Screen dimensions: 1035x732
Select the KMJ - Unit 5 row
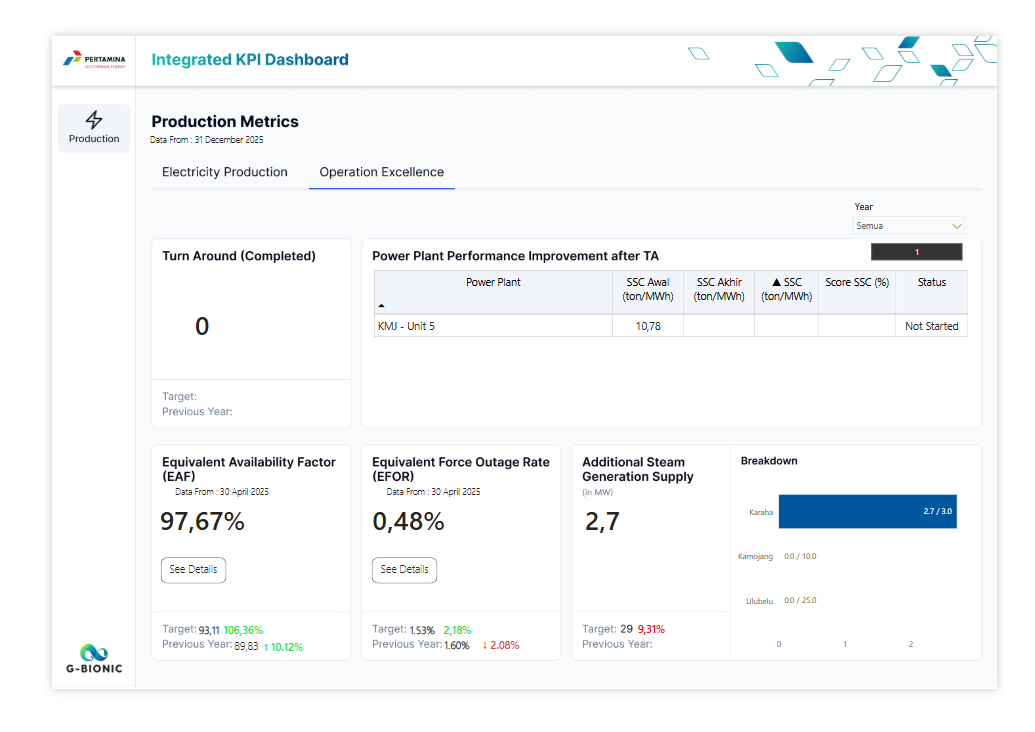[492, 326]
